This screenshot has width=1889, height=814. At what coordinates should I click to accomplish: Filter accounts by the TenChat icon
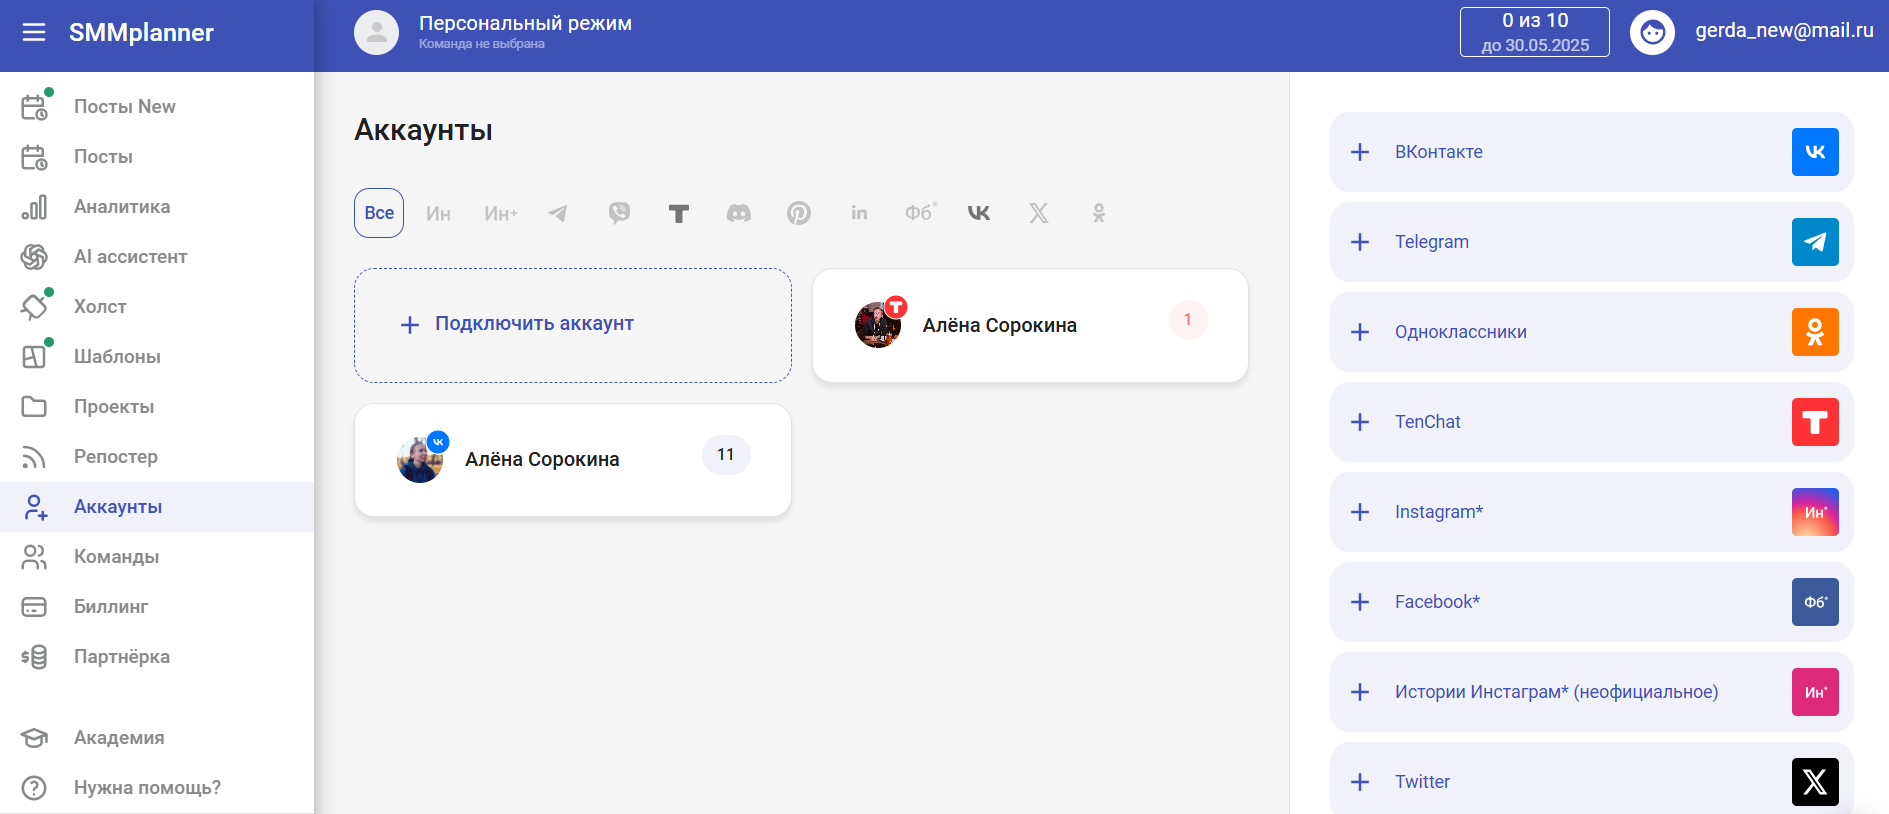pyautogui.click(x=679, y=213)
